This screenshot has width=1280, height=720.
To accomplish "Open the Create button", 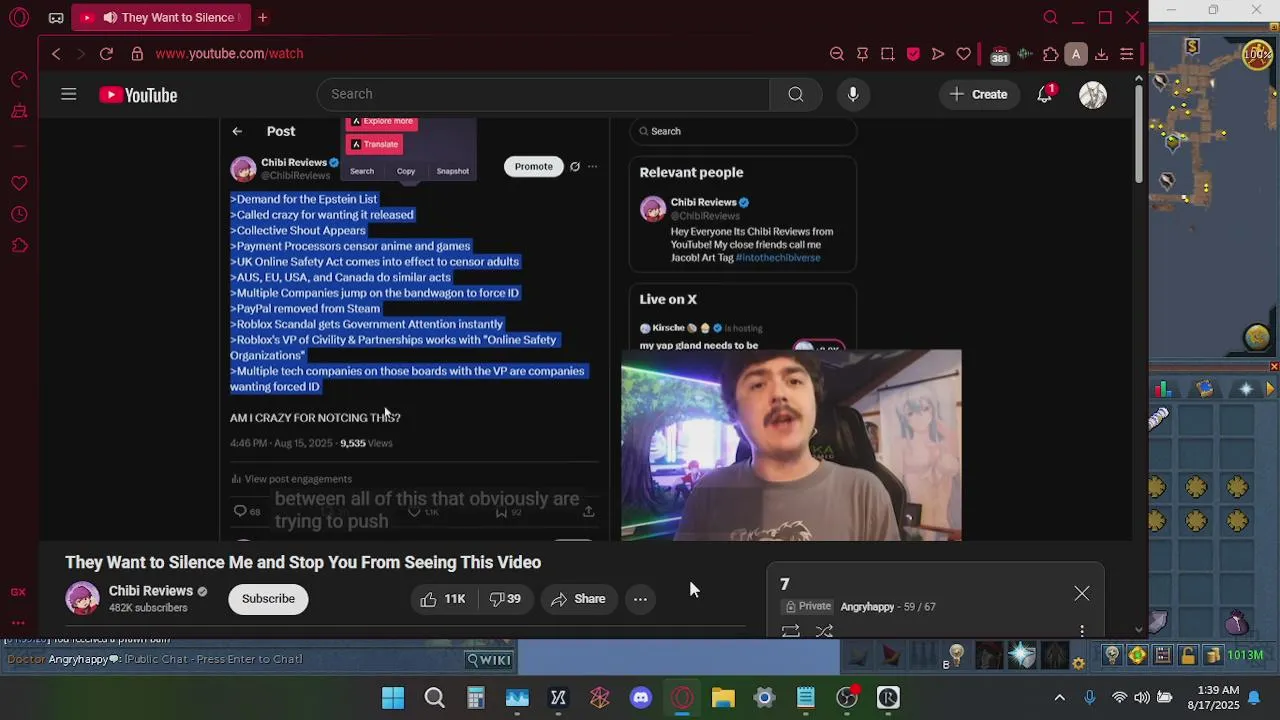I will pyautogui.click(x=979, y=94).
